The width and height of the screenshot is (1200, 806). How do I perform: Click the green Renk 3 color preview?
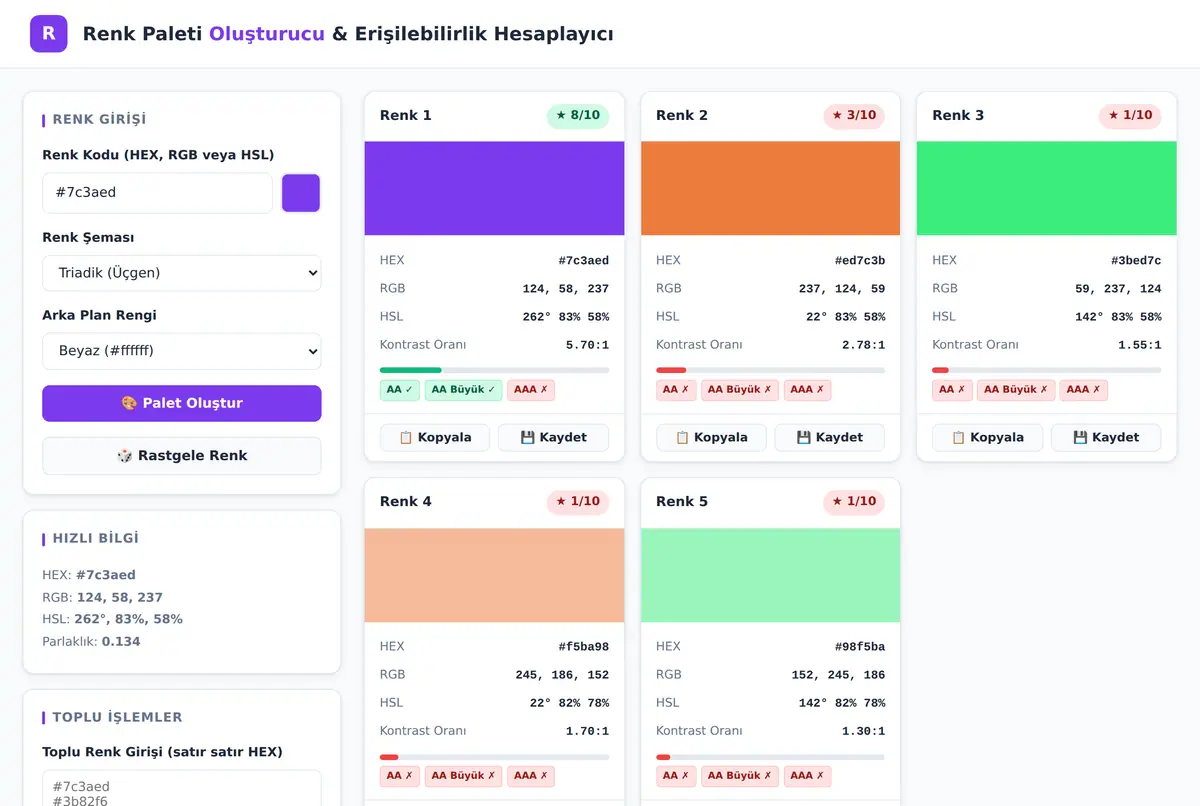[1047, 188]
